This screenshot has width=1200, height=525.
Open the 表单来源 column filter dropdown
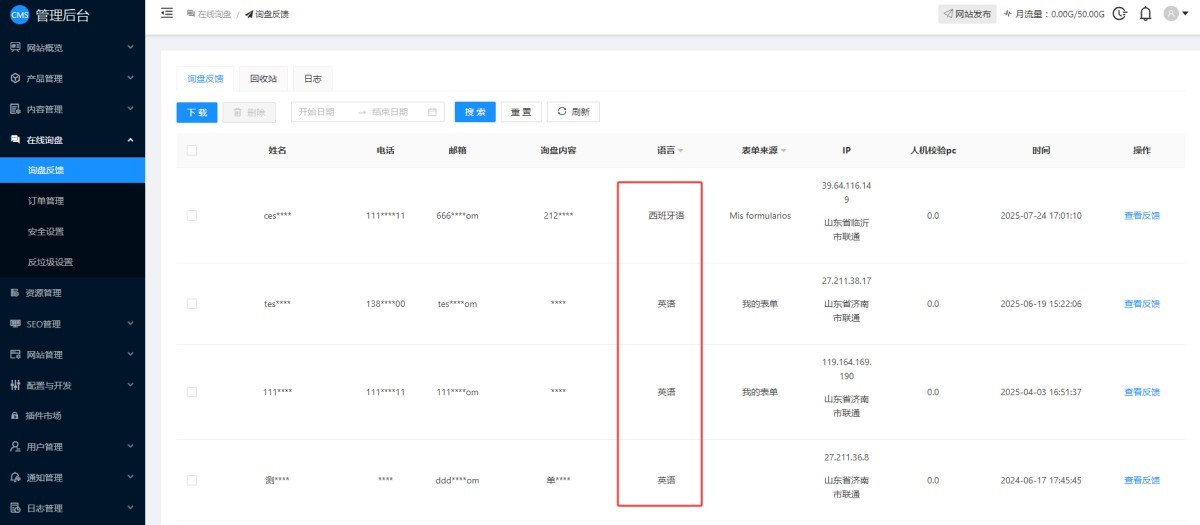coord(783,151)
